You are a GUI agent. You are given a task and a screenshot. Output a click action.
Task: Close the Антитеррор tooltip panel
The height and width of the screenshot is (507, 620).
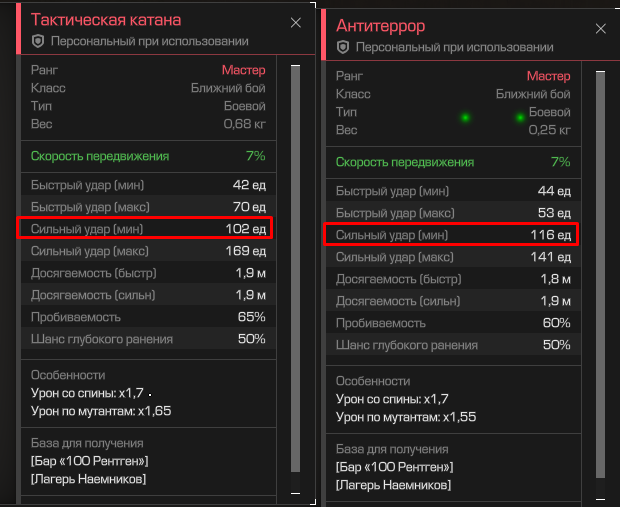[600, 28]
